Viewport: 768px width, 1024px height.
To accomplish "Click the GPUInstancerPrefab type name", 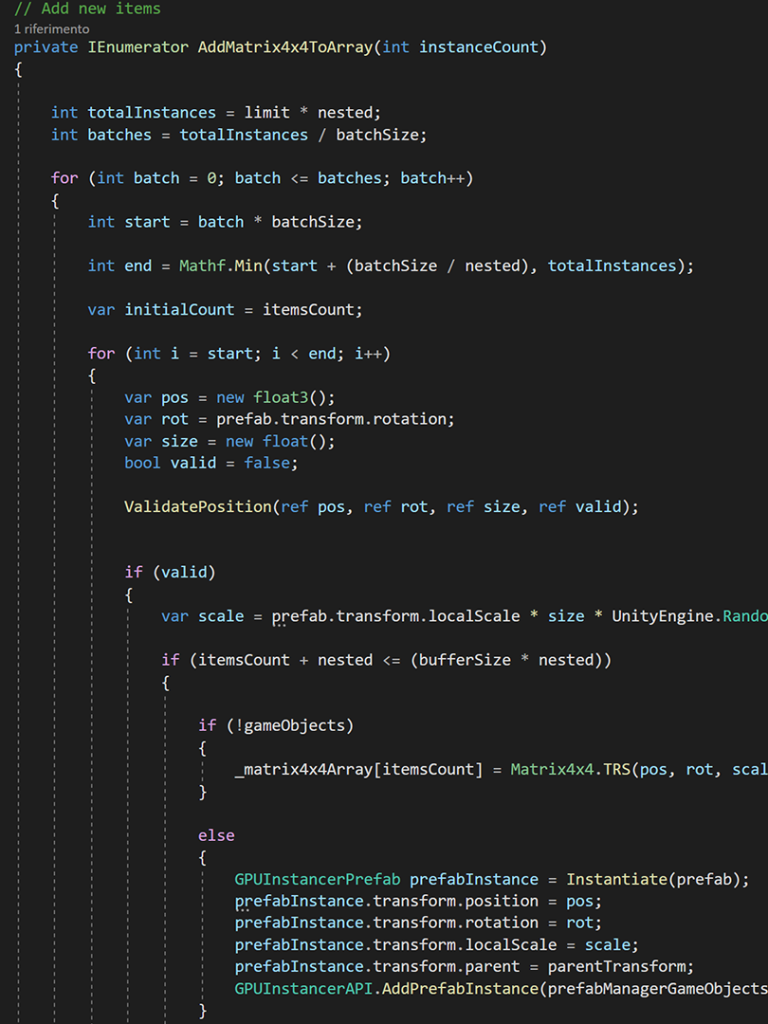I will [317, 879].
